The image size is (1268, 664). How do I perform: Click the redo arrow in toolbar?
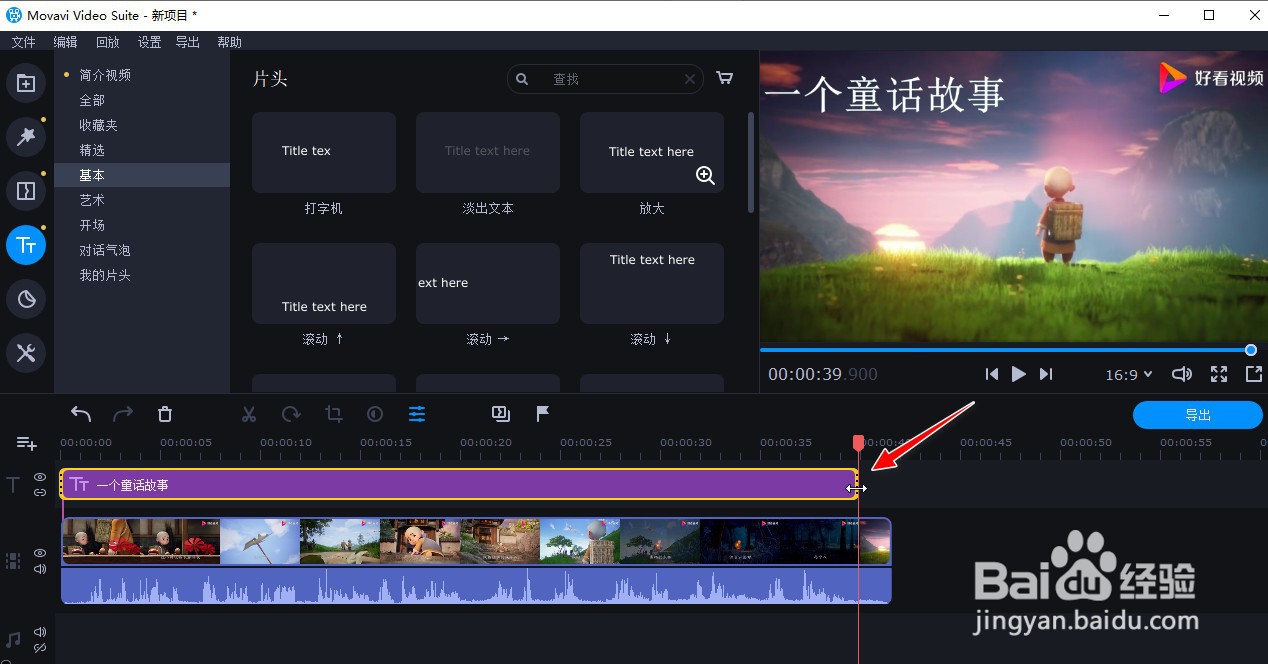pos(123,414)
